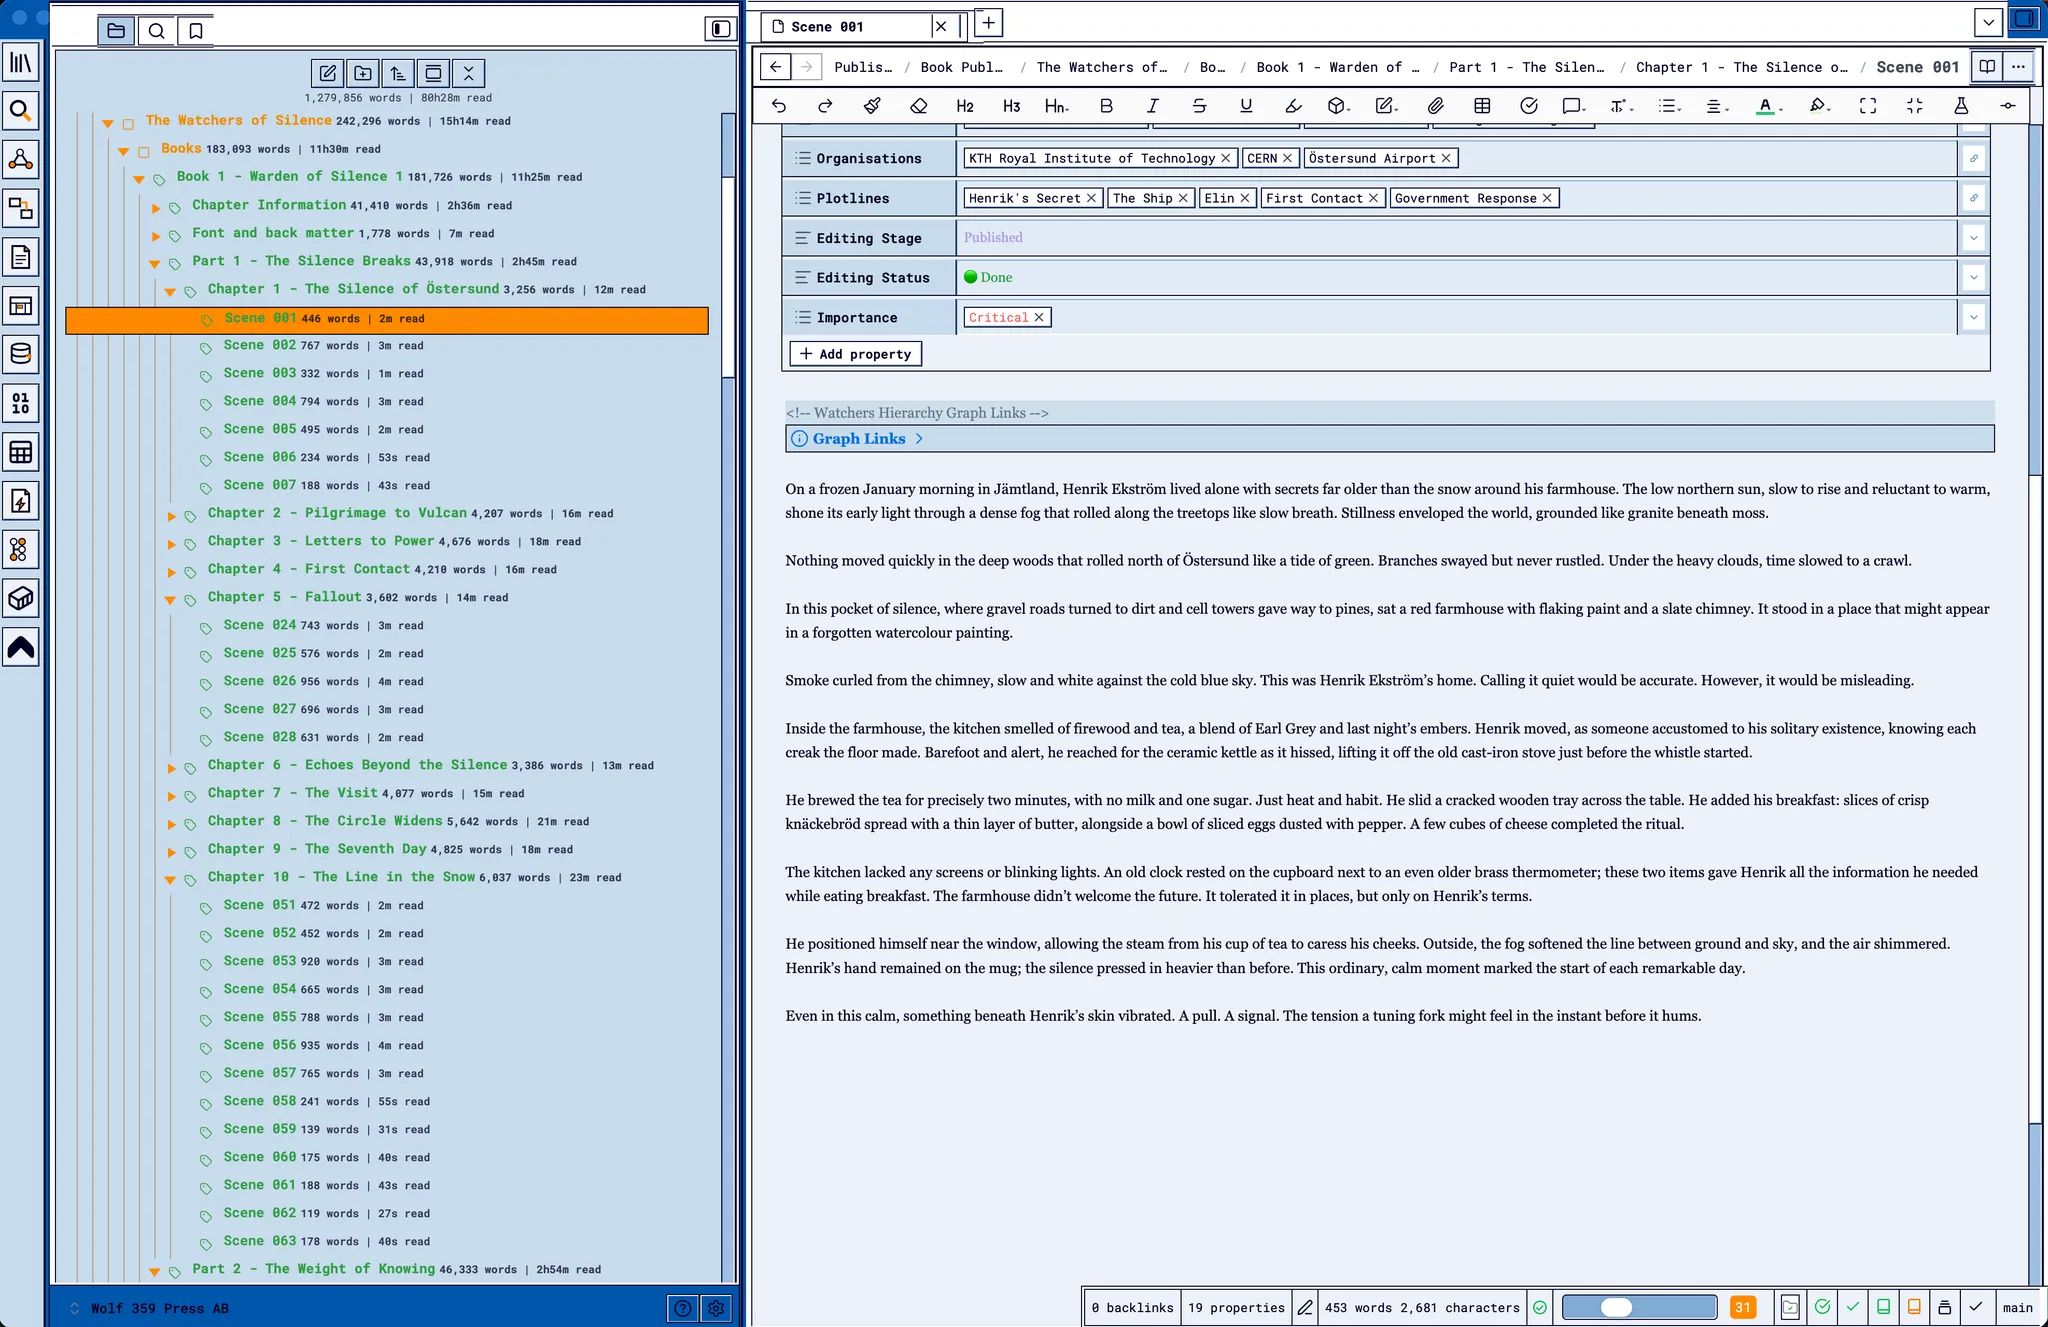The width and height of the screenshot is (2048, 1327).
Task: Make text bold
Action: [x=1106, y=106]
